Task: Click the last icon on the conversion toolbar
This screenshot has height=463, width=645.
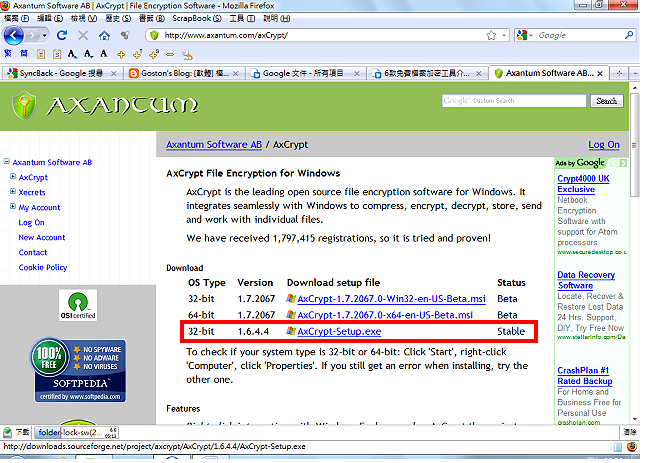Action: tap(187, 54)
